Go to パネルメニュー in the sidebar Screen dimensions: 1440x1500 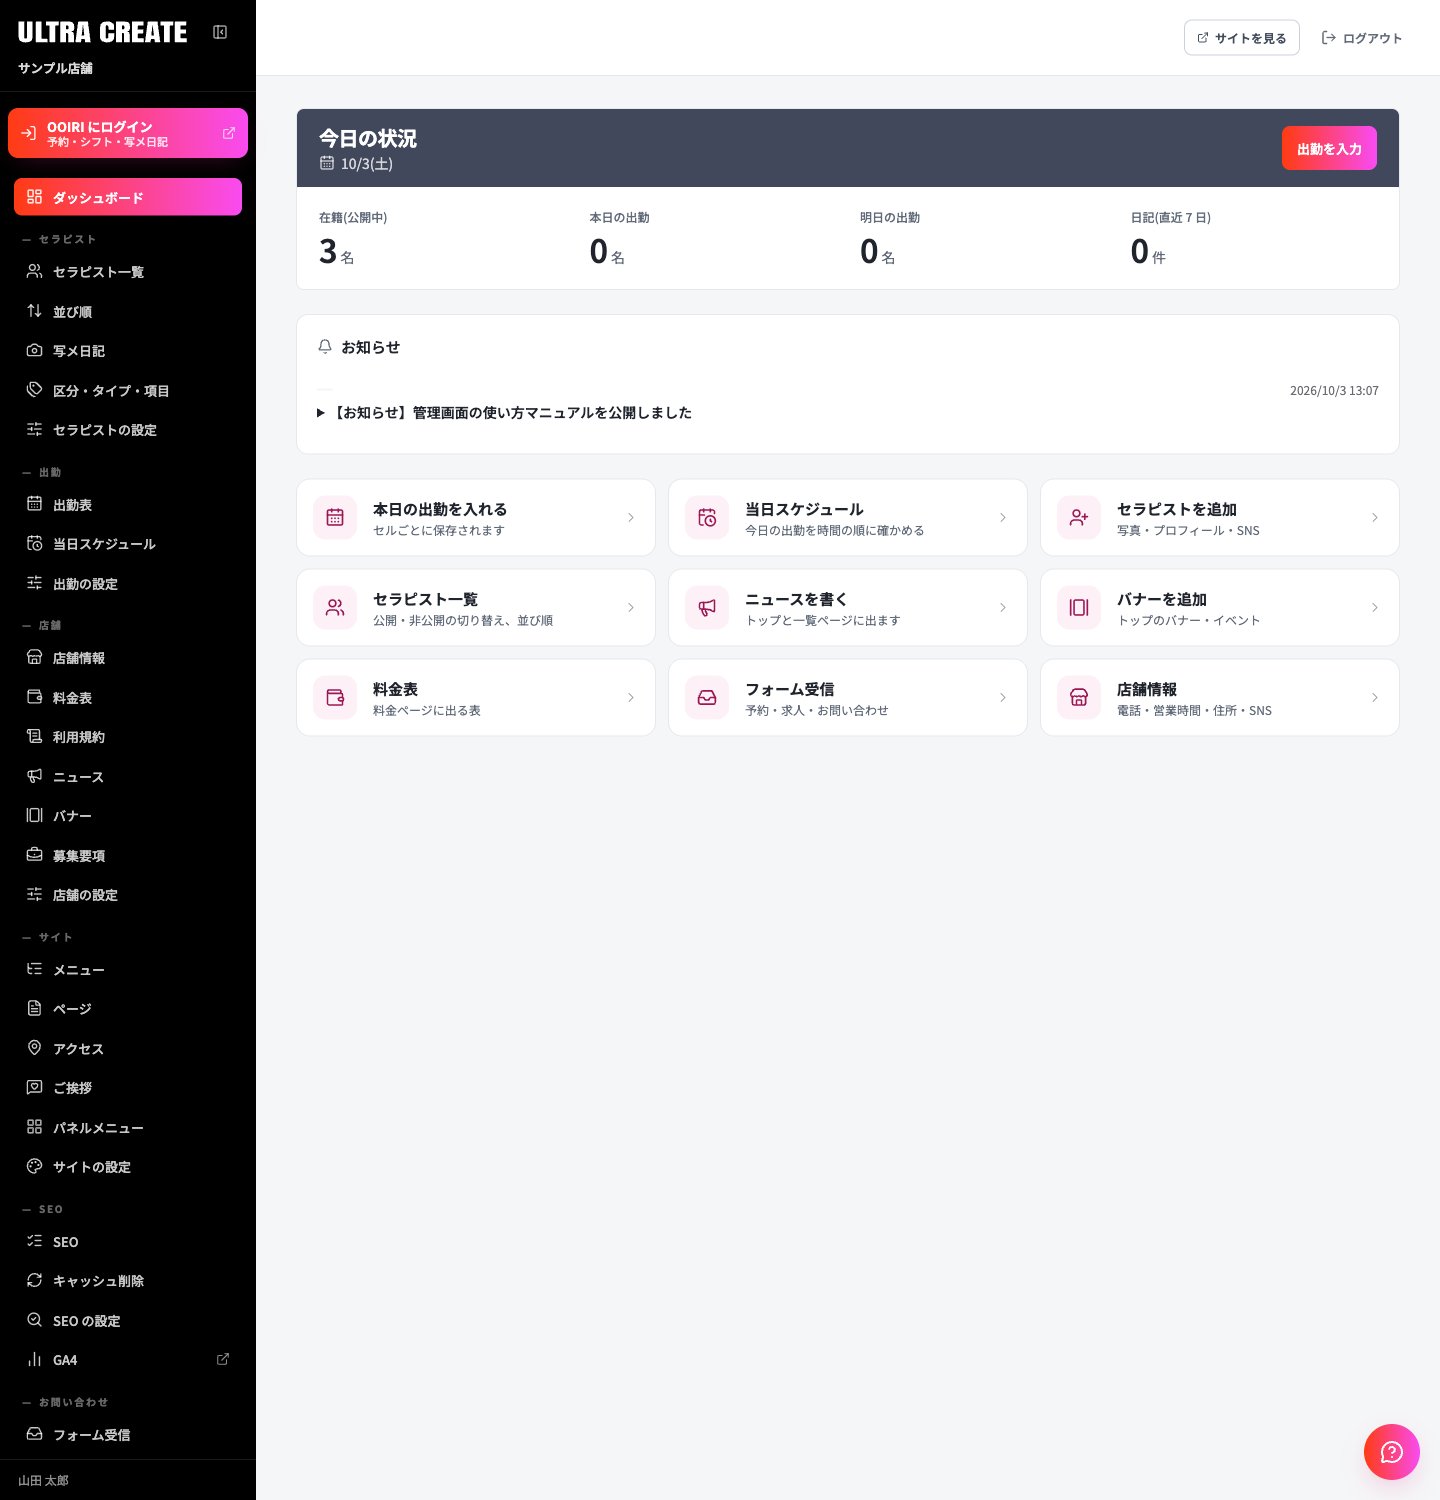[x=128, y=1127]
